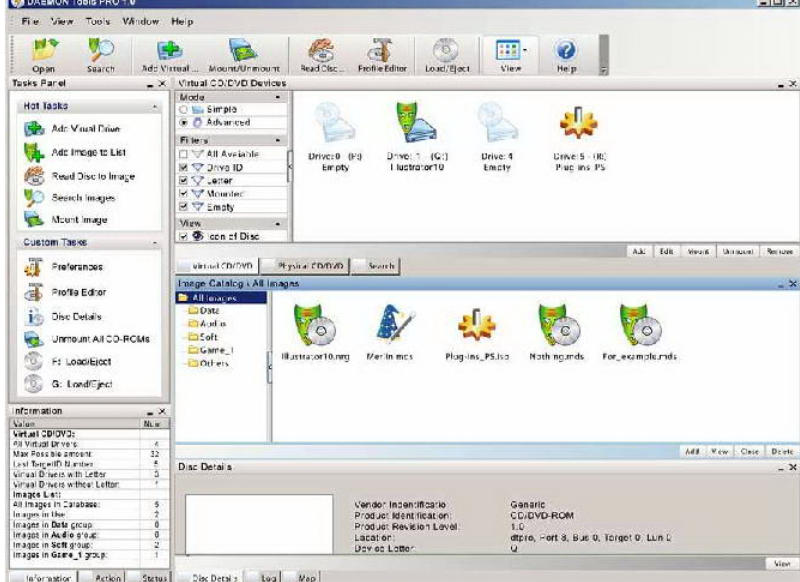Click the Remove button in the devices panel
The height and width of the screenshot is (582, 800).
(779, 251)
